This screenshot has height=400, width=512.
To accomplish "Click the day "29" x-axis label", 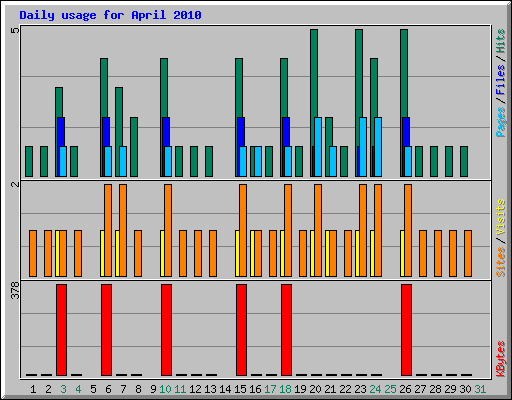I will coord(450,389).
